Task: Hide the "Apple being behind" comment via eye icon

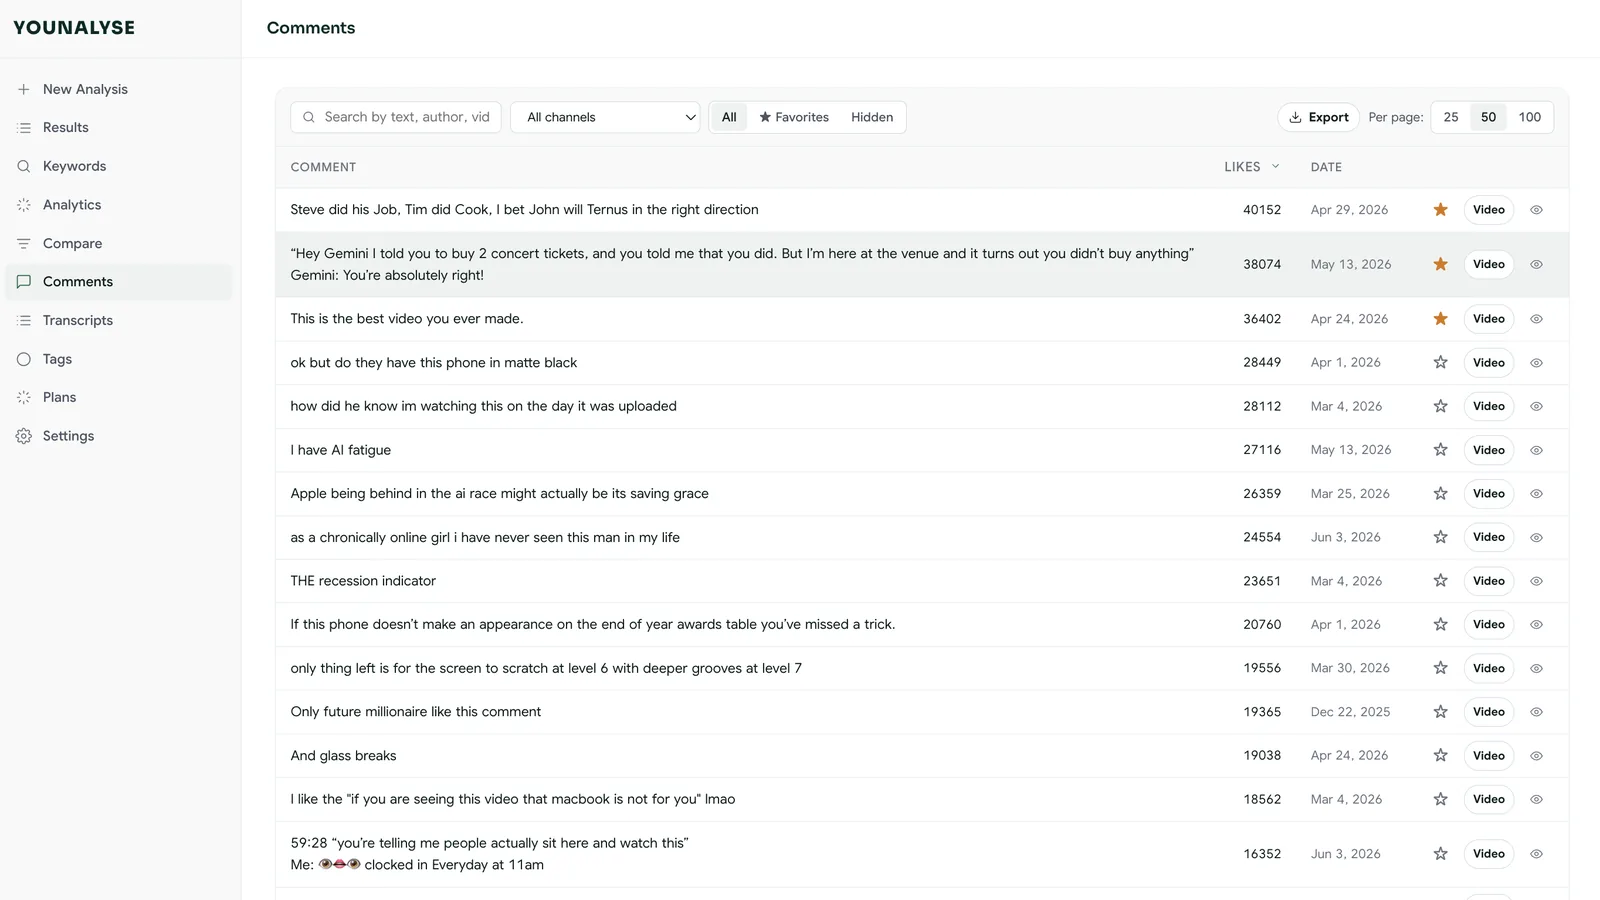Action: point(1537,494)
